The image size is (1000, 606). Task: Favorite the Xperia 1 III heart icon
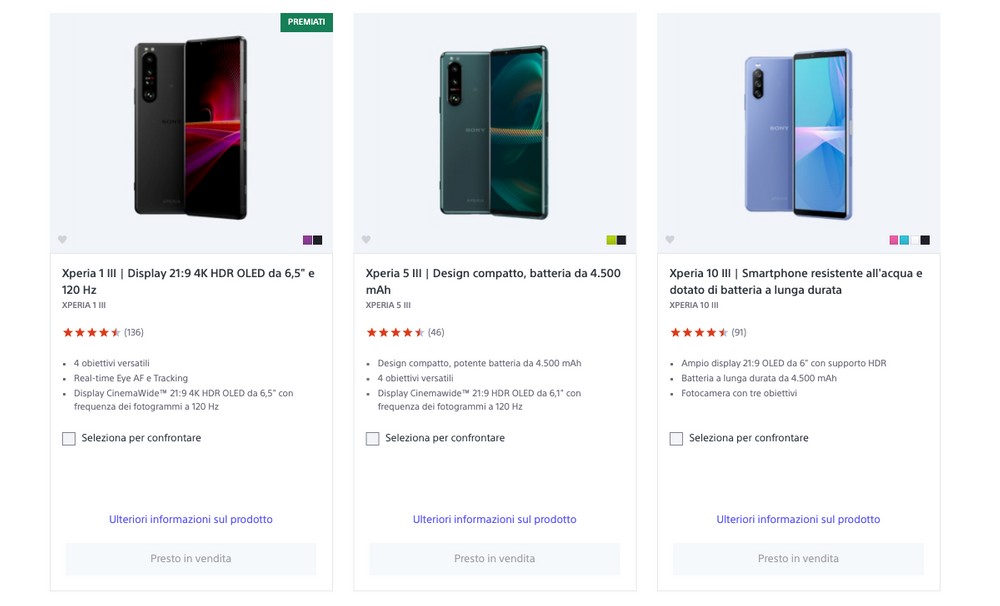click(62, 240)
